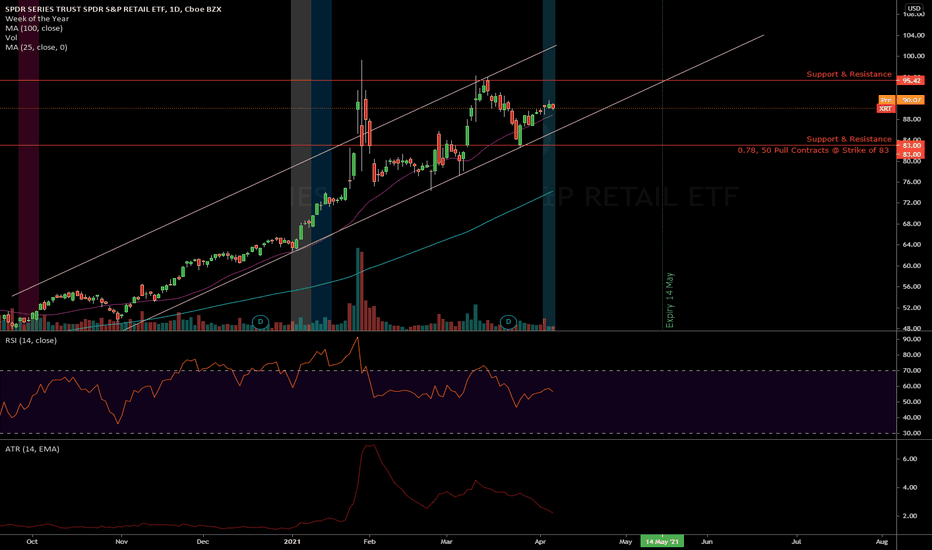Open the USD currency selector
Viewport: 932px width, 550px height.
click(914, 8)
